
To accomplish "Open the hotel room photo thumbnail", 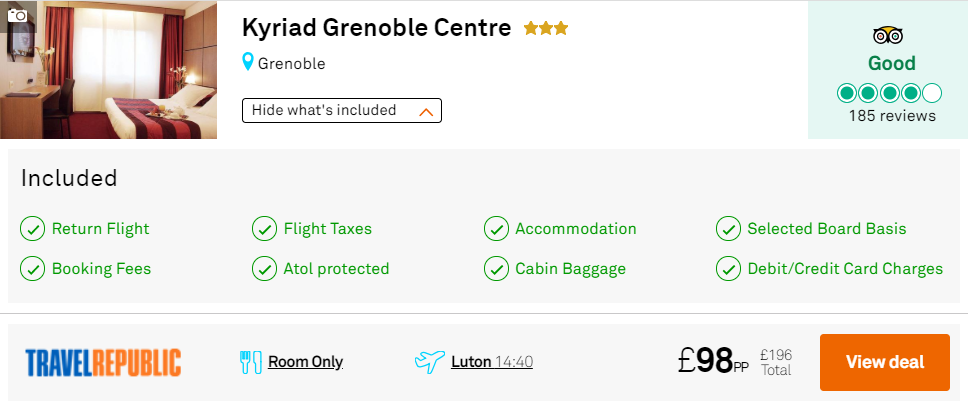I will pos(109,70).
